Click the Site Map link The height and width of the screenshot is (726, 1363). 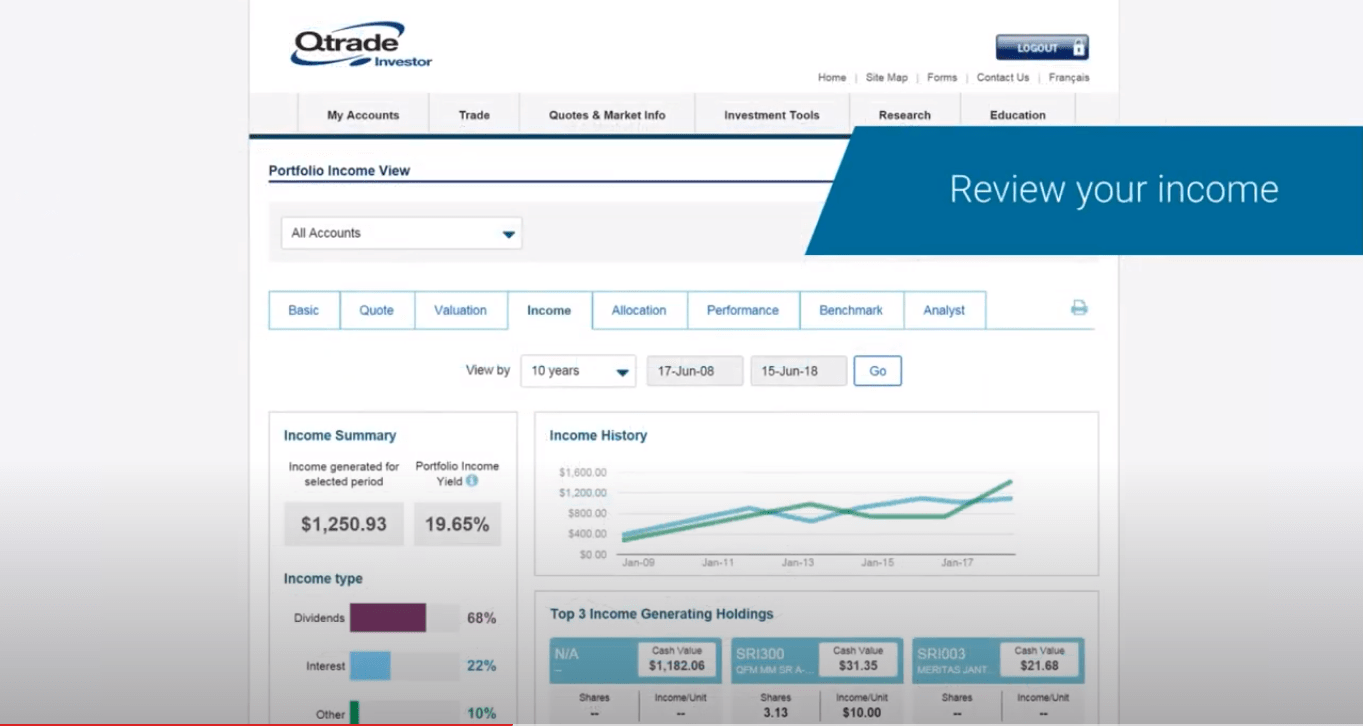tap(886, 77)
